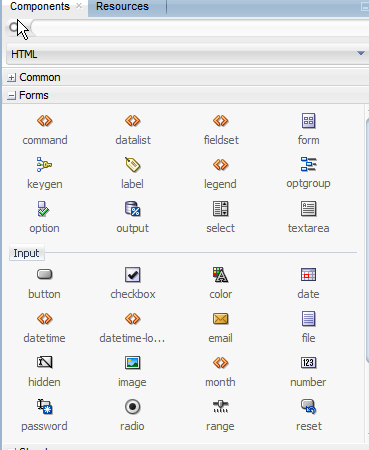Choose the form component icon
Image resolution: width=369 pixels, height=450 pixels.
(x=308, y=121)
